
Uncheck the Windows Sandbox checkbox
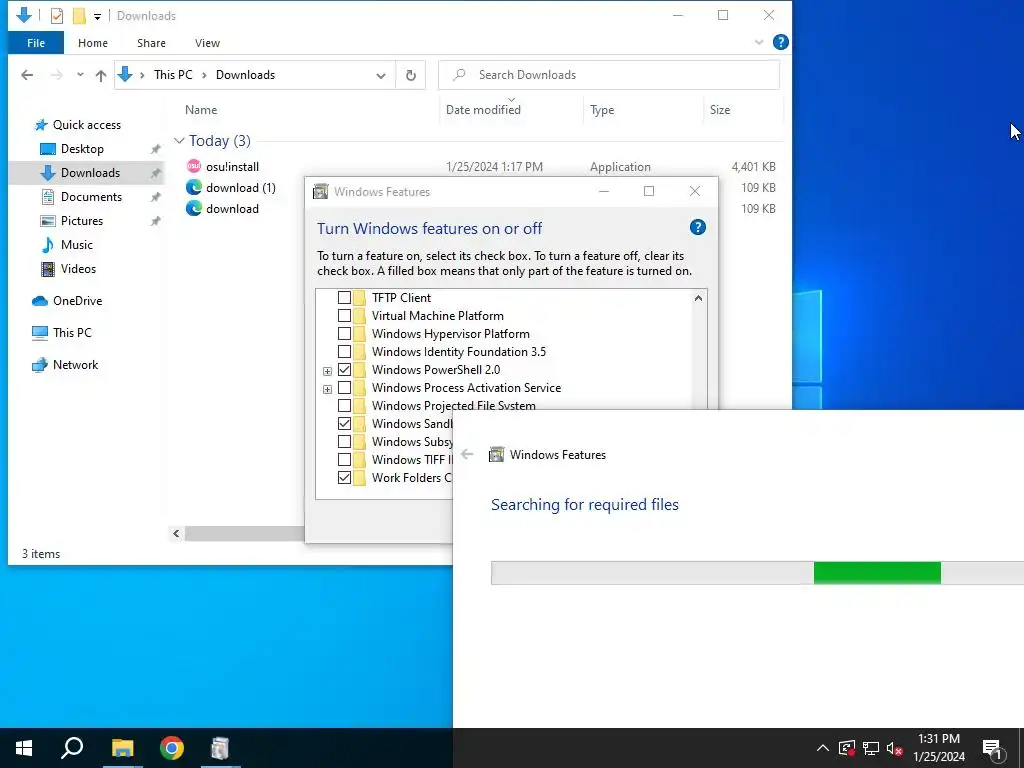click(x=344, y=424)
